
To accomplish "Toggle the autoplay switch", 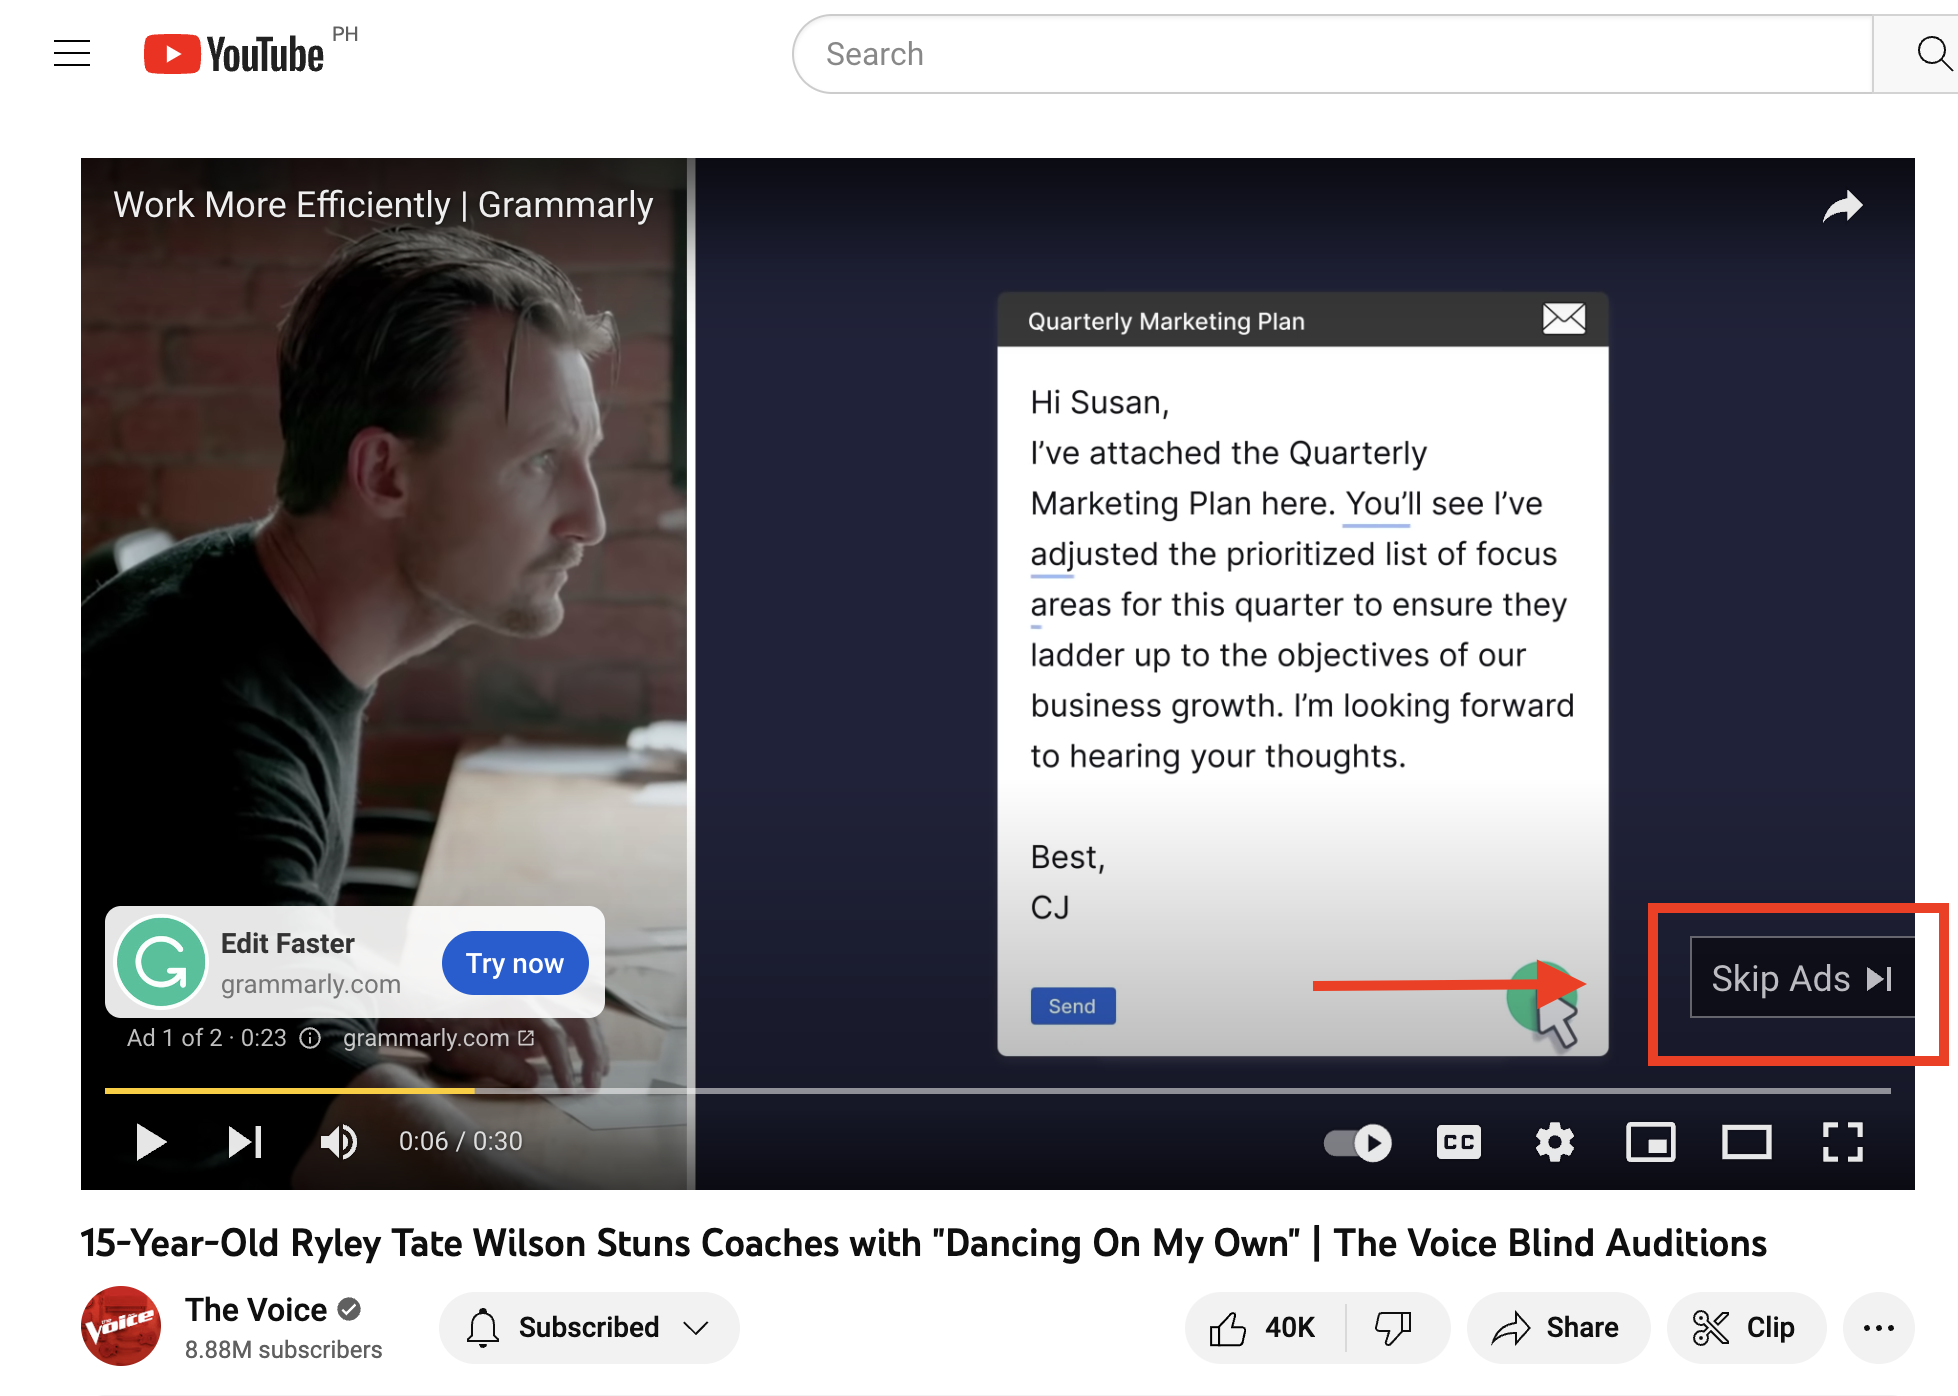I will pyautogui.click(x=1357, y=1142).
